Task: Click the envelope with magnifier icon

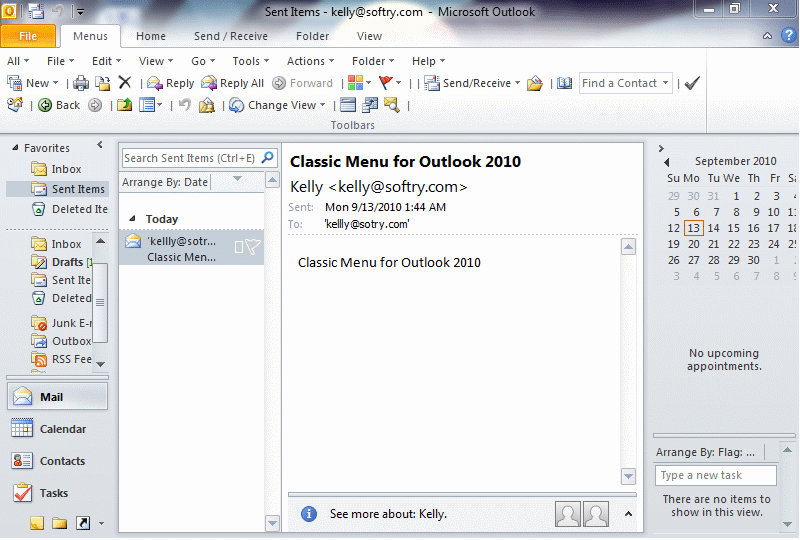Action: (x=392, y=105)
